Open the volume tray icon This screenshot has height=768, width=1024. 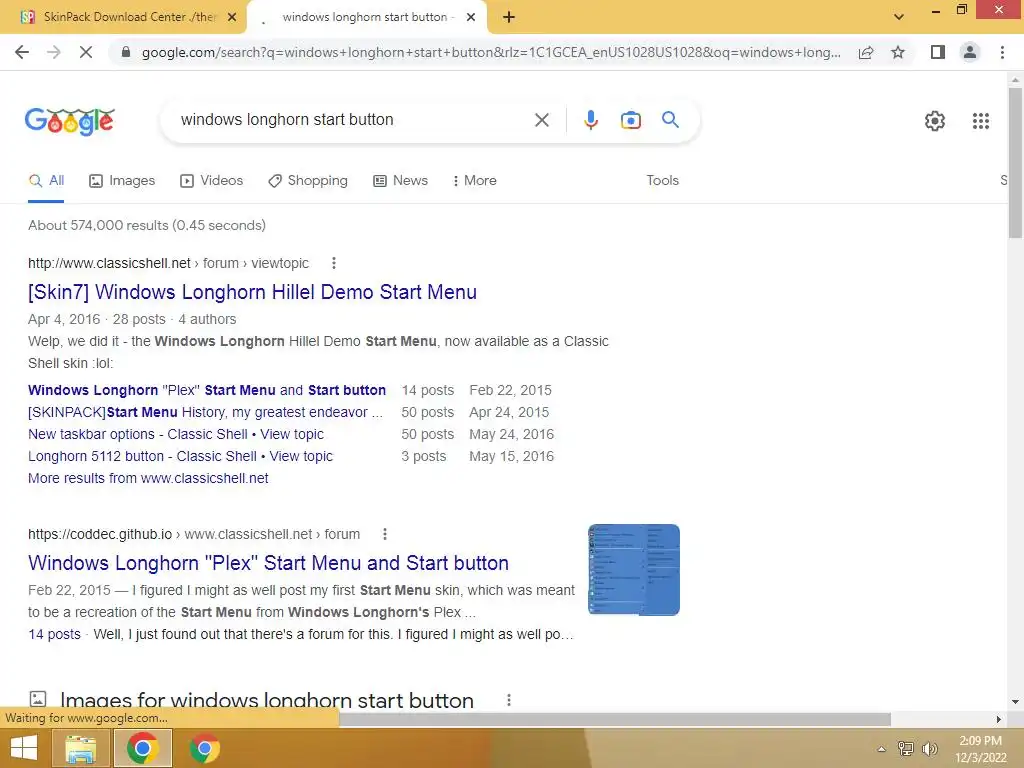pos(929,749)
